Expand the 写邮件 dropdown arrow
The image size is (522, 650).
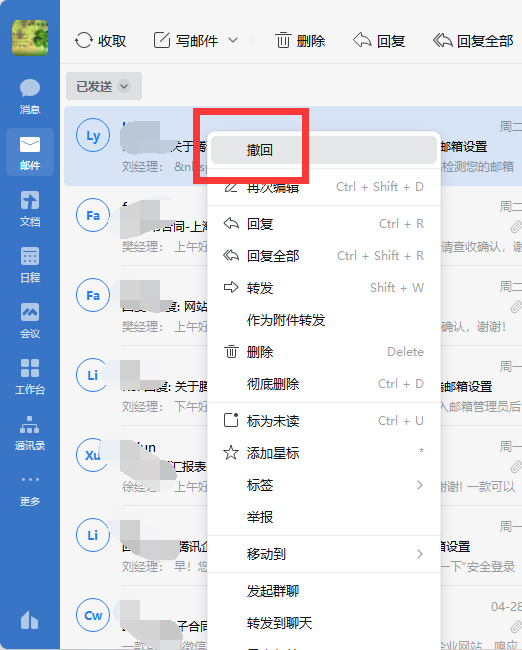click(x=233, y=40)
